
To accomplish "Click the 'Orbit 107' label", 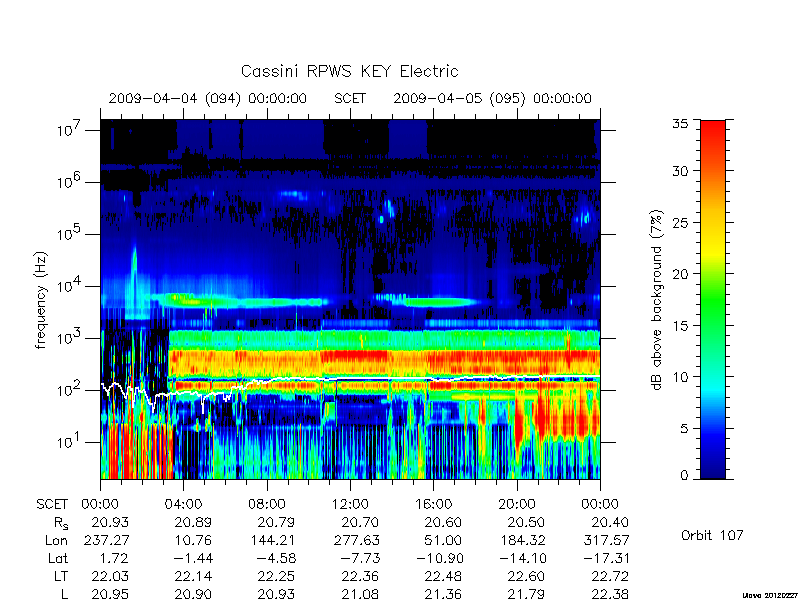I will [712, 535].
